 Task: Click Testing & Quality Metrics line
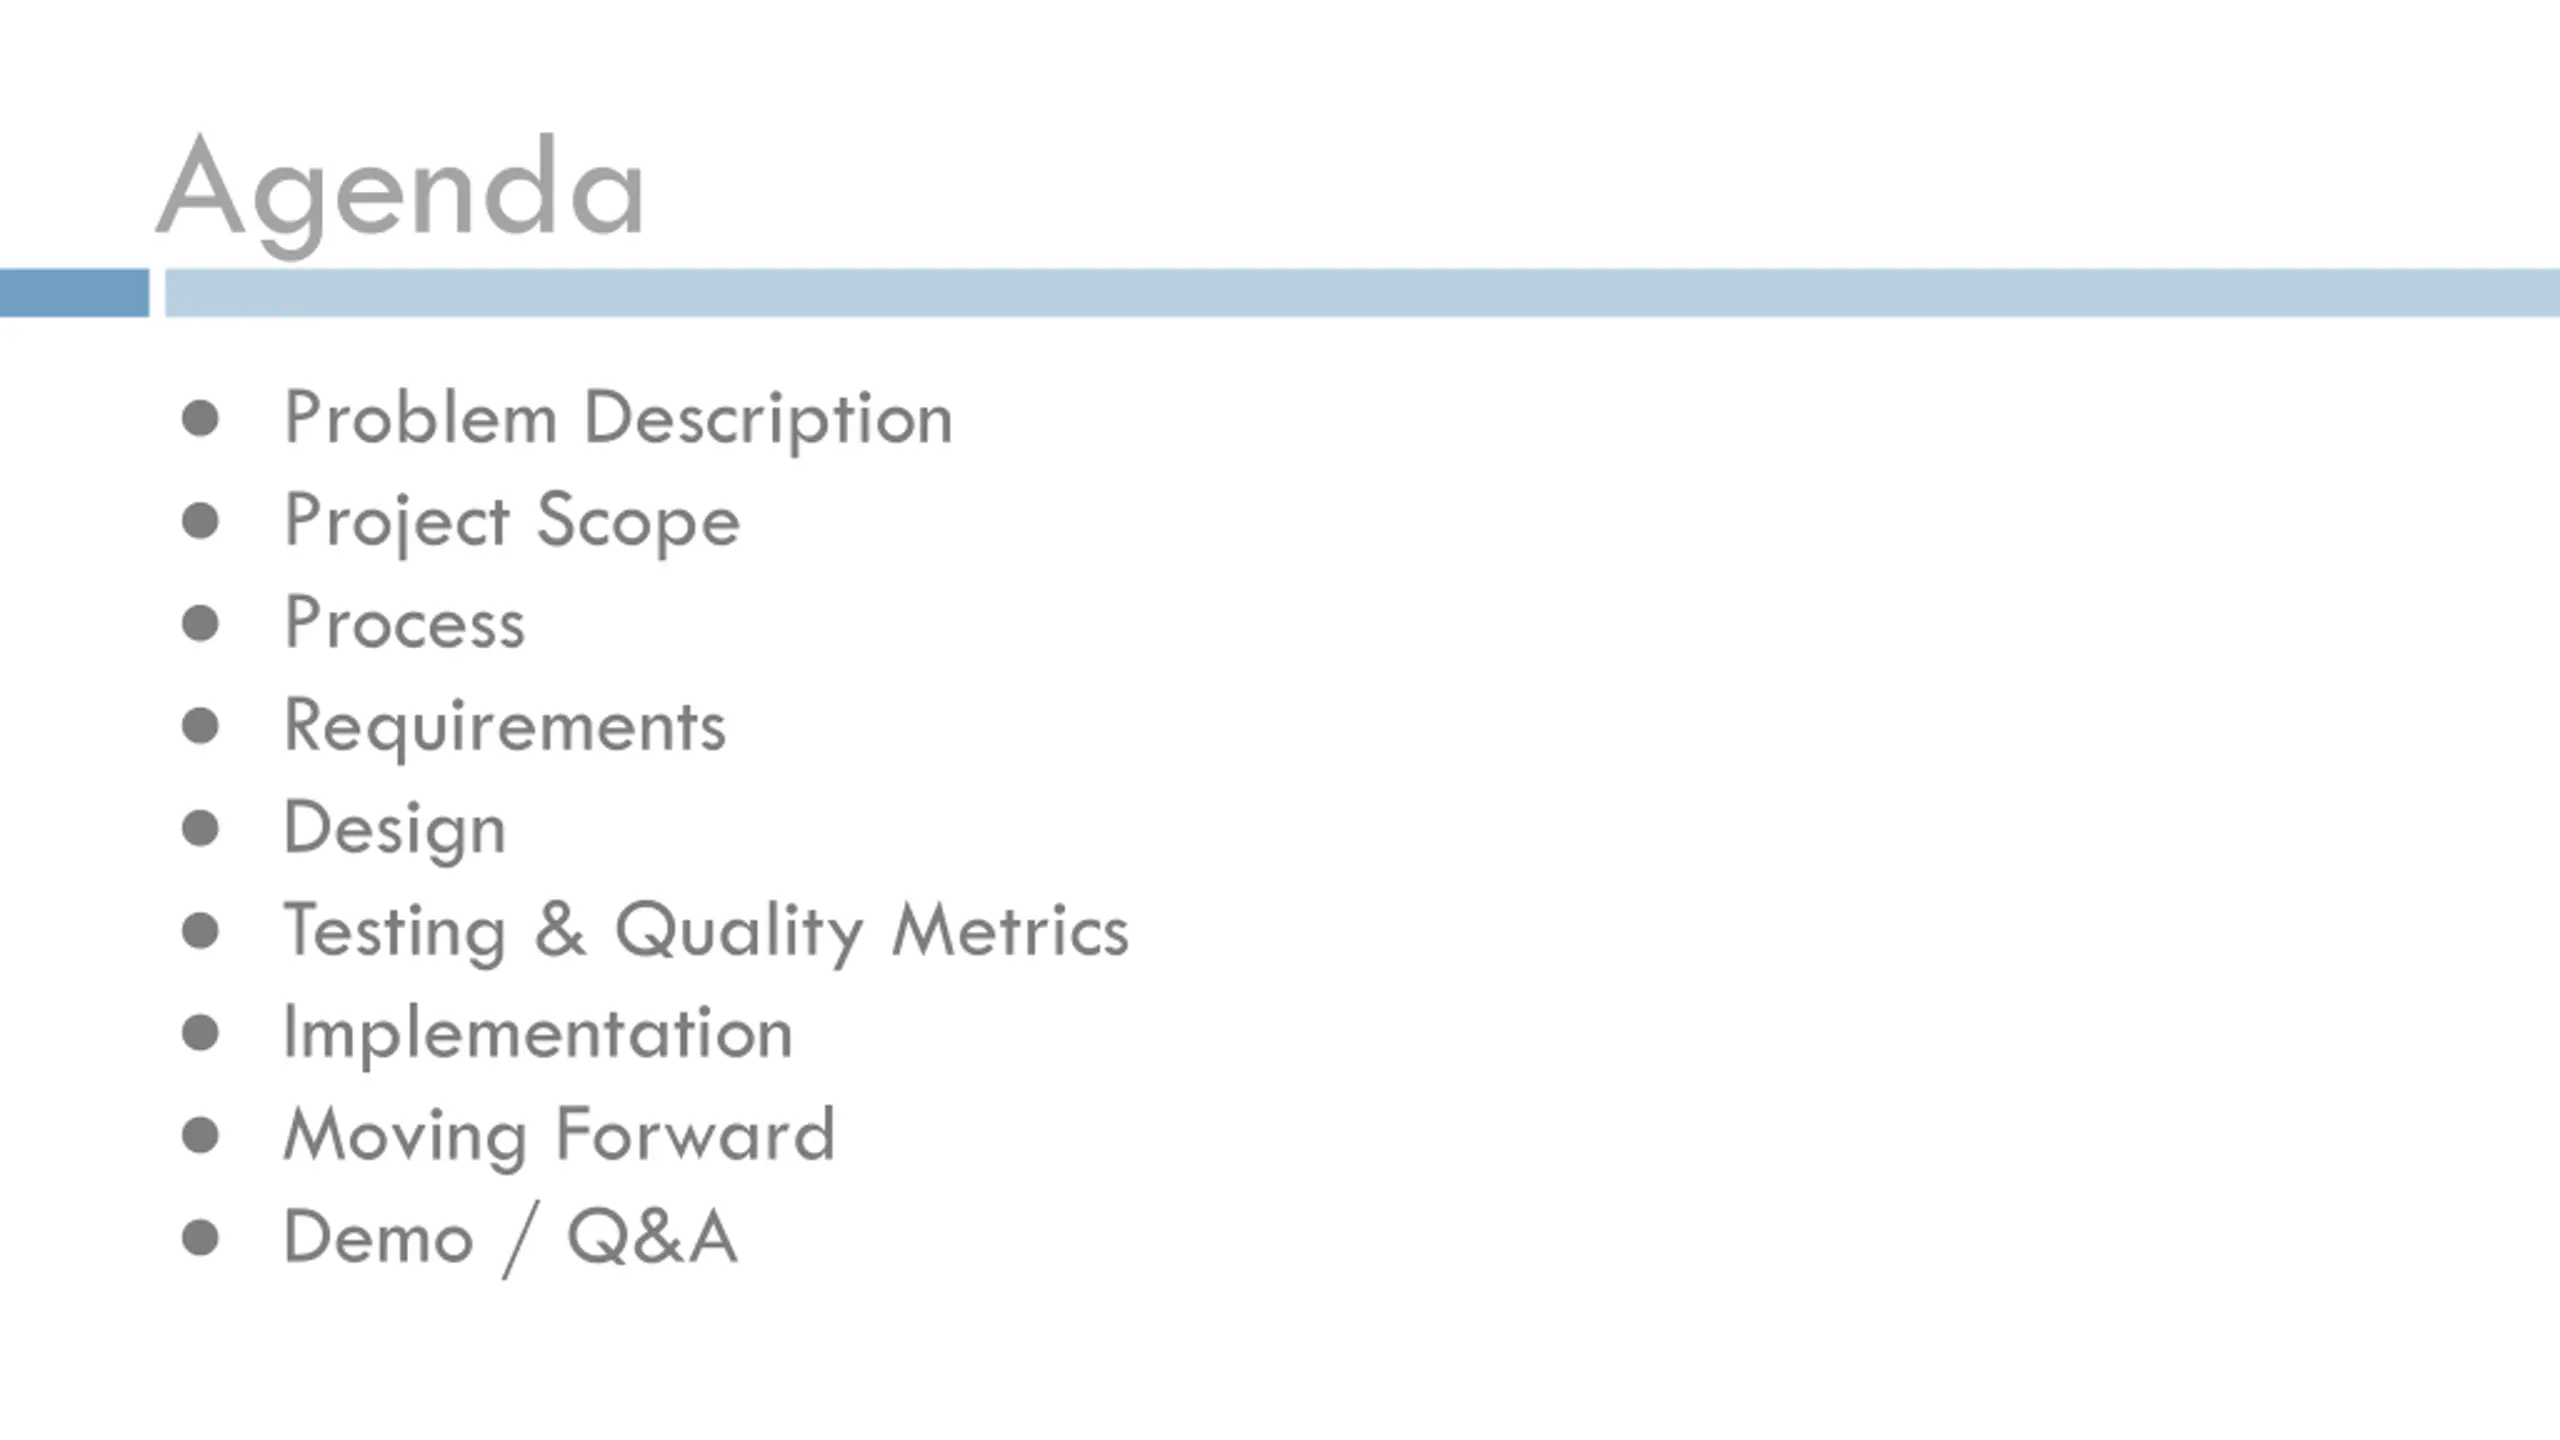coord(706,933)
